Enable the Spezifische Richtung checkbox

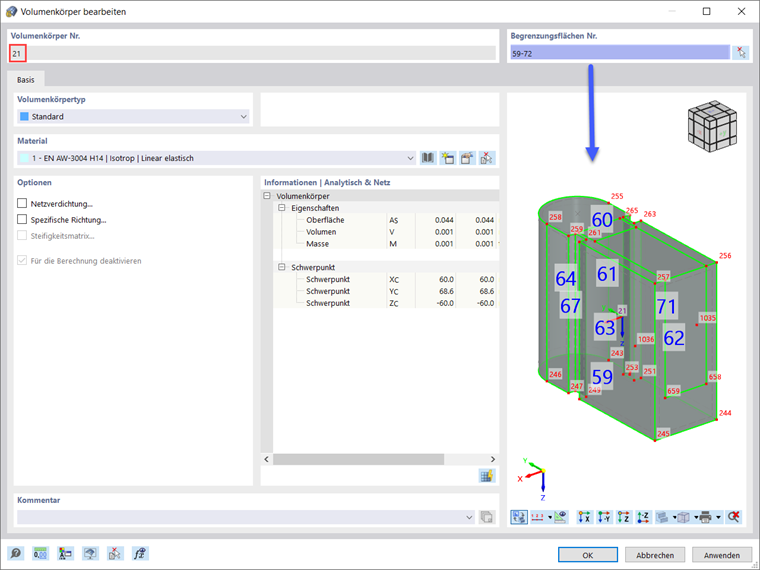(22, 219)
